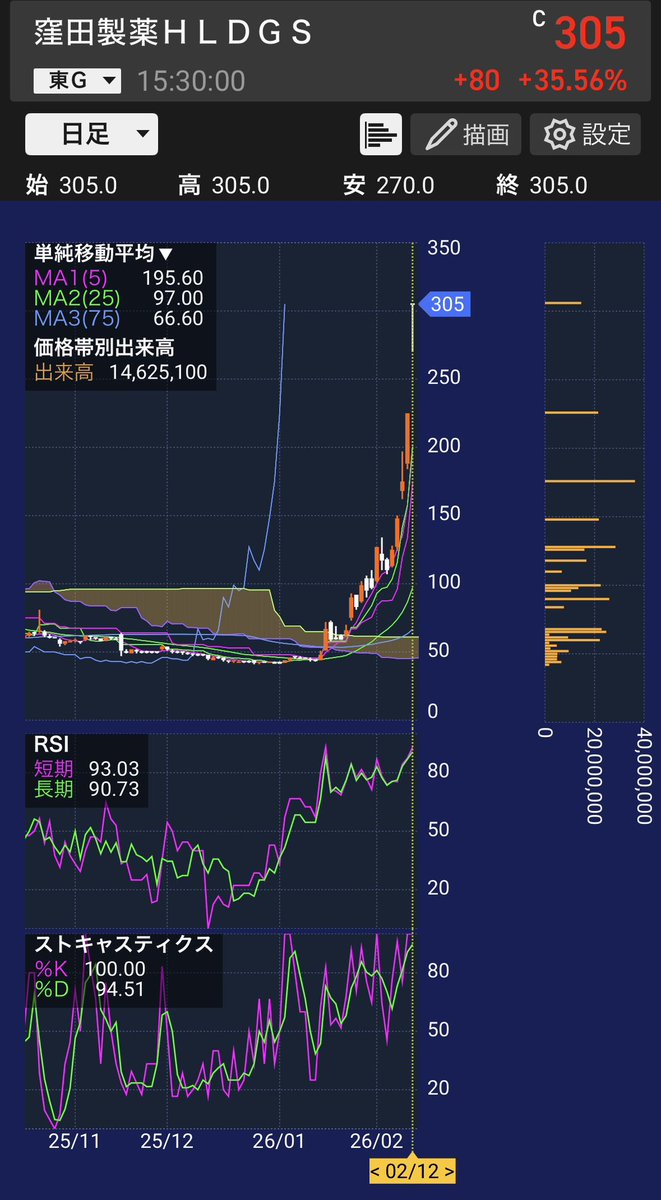Select the MA3(75) 66.60 legend entry
The image size is (661, 1200).
pos(119,318)
